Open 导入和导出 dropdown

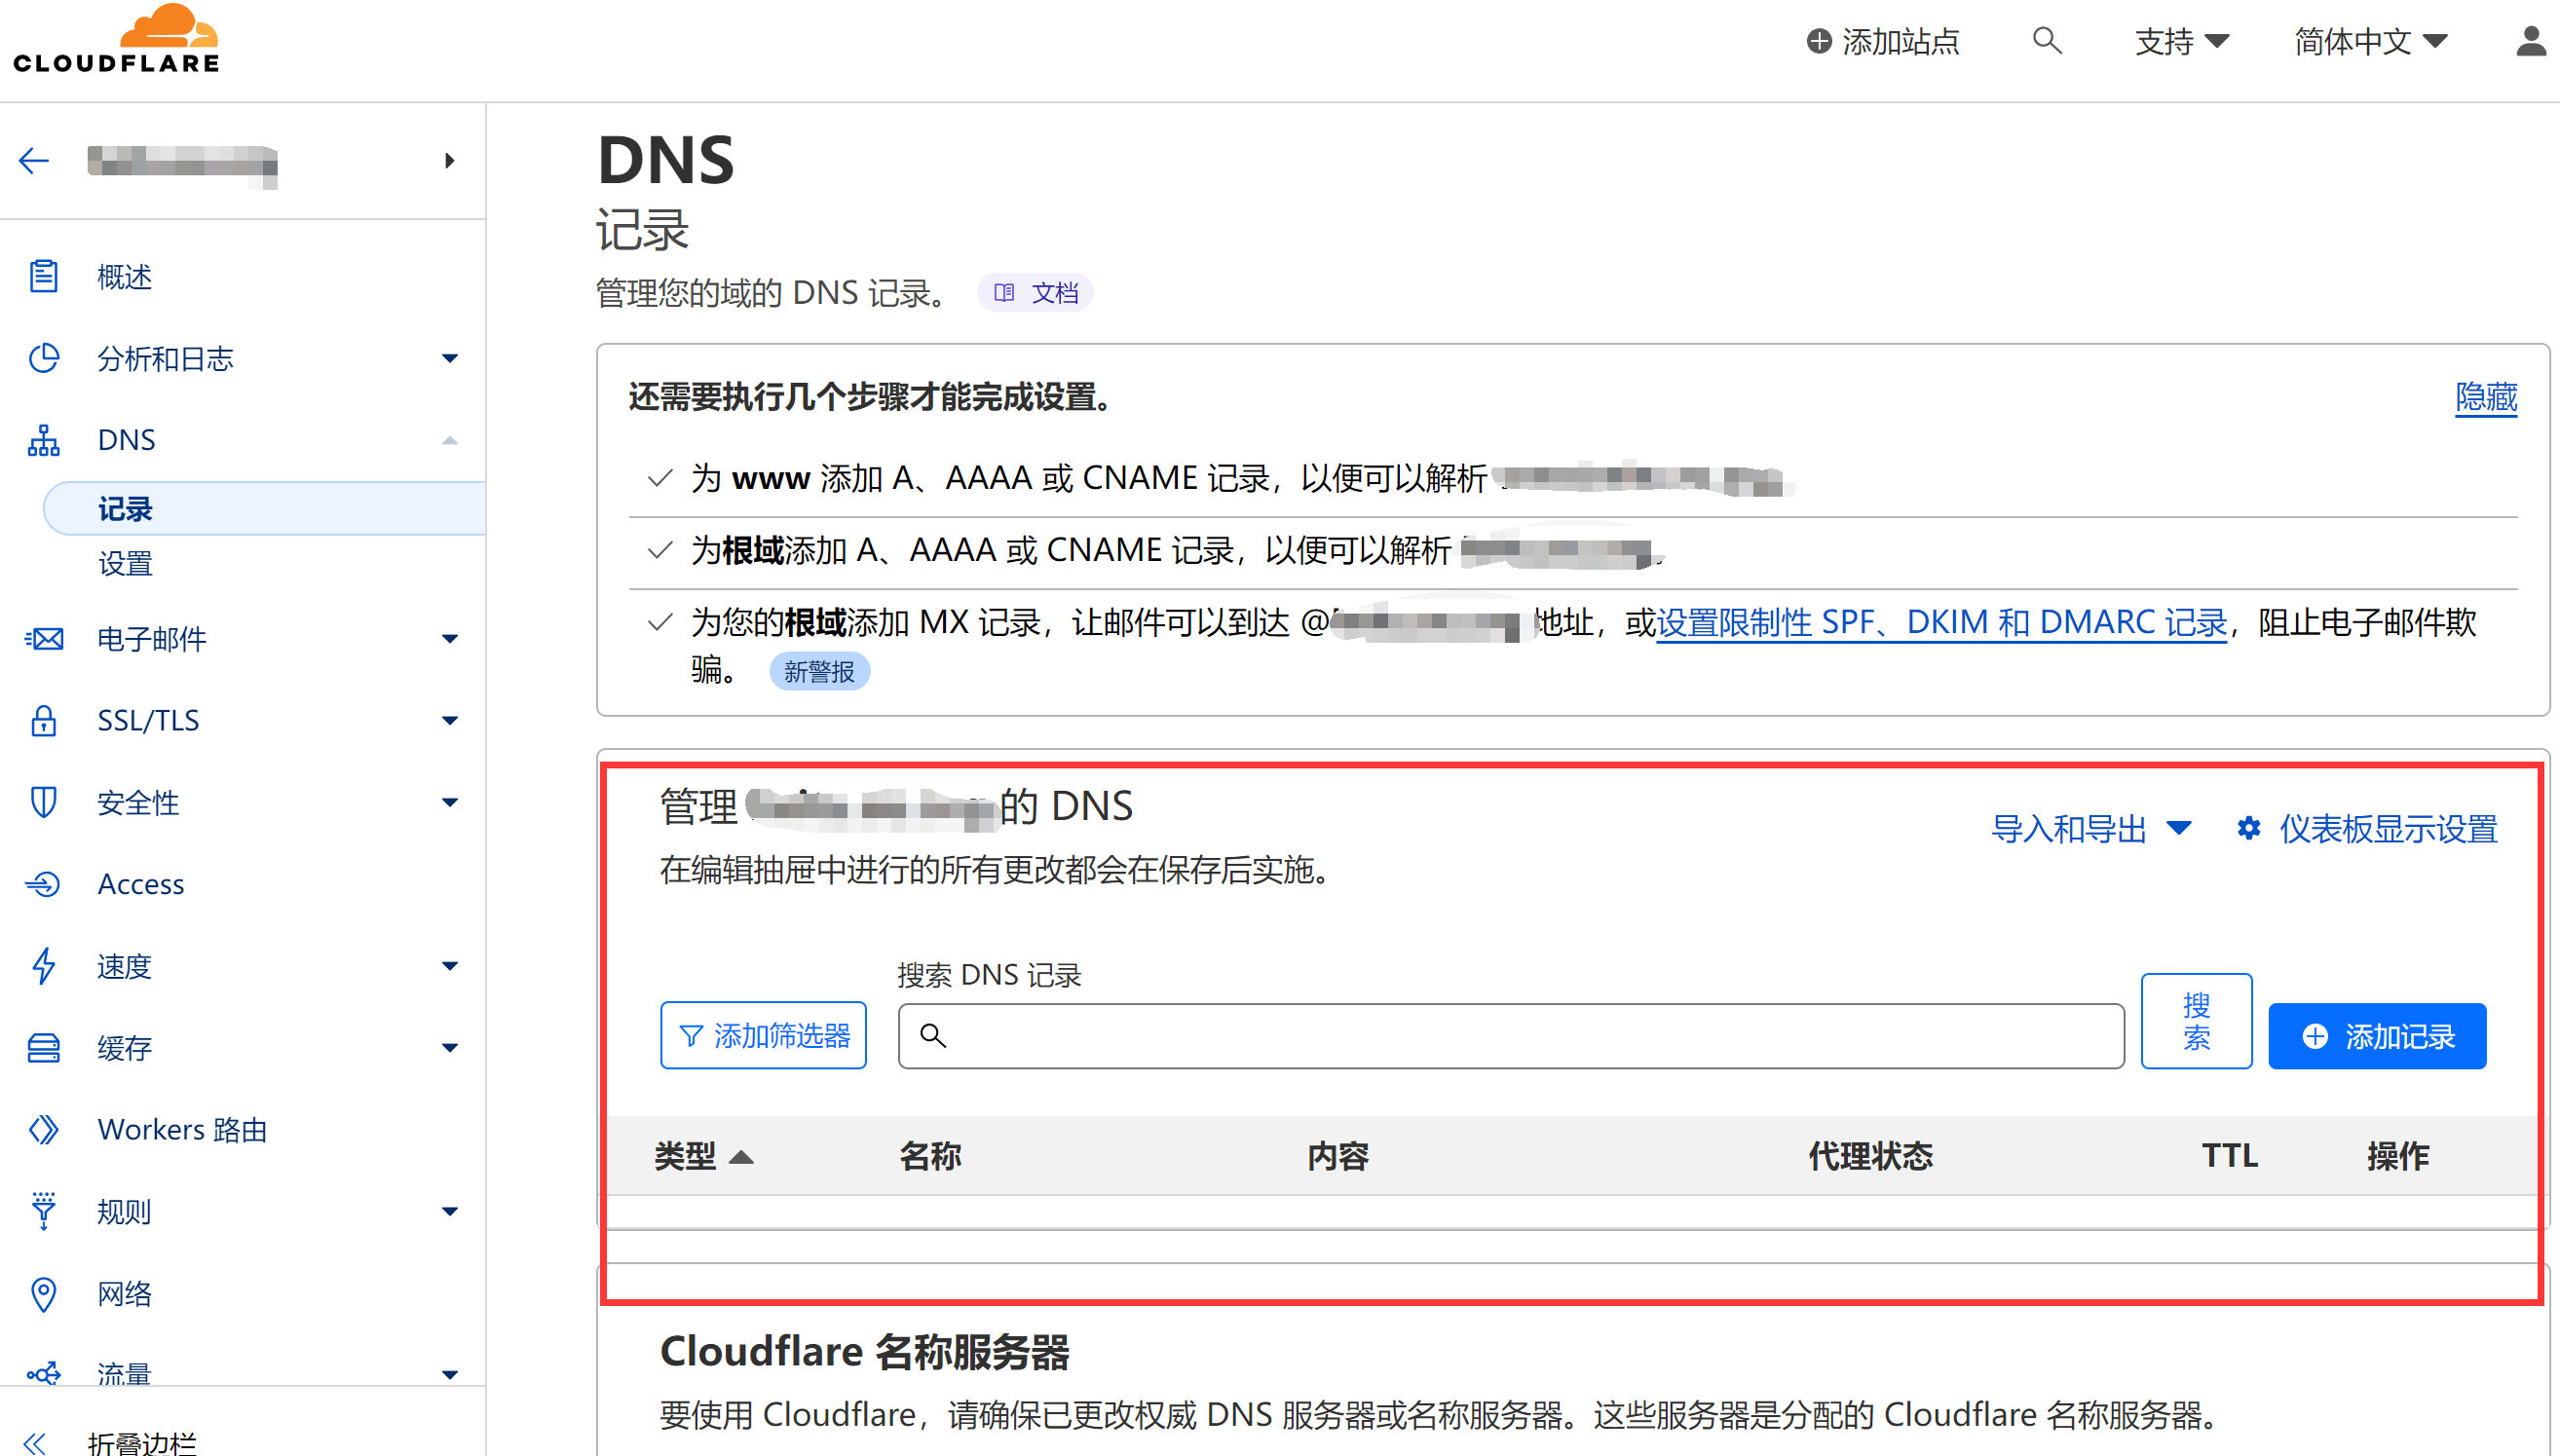pyautogui.click(x=2092, y=829)
